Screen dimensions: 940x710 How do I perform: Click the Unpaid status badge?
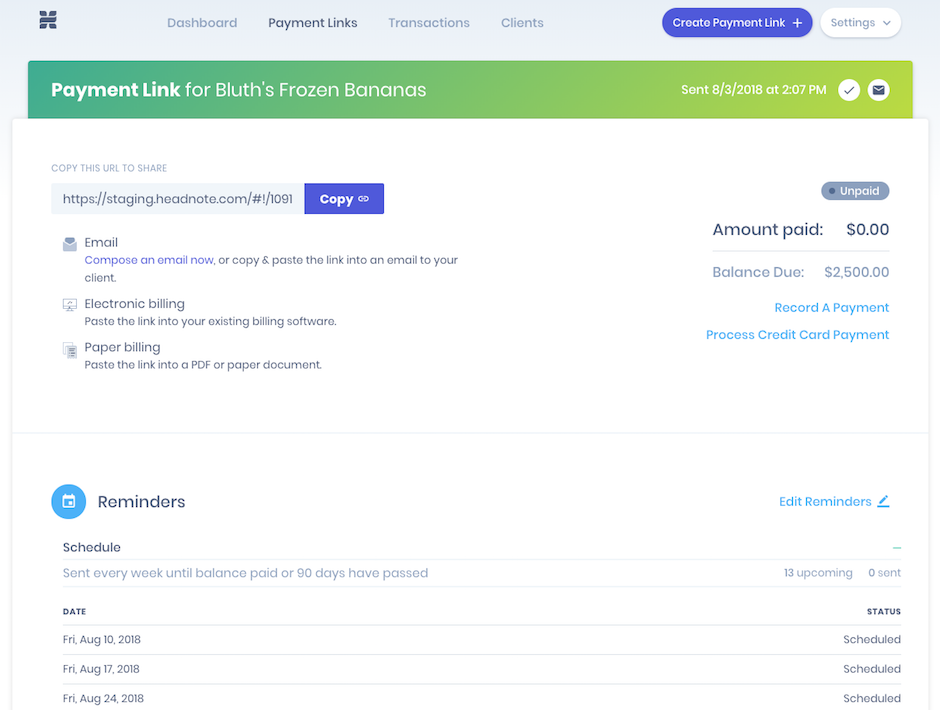pos(855,190)
